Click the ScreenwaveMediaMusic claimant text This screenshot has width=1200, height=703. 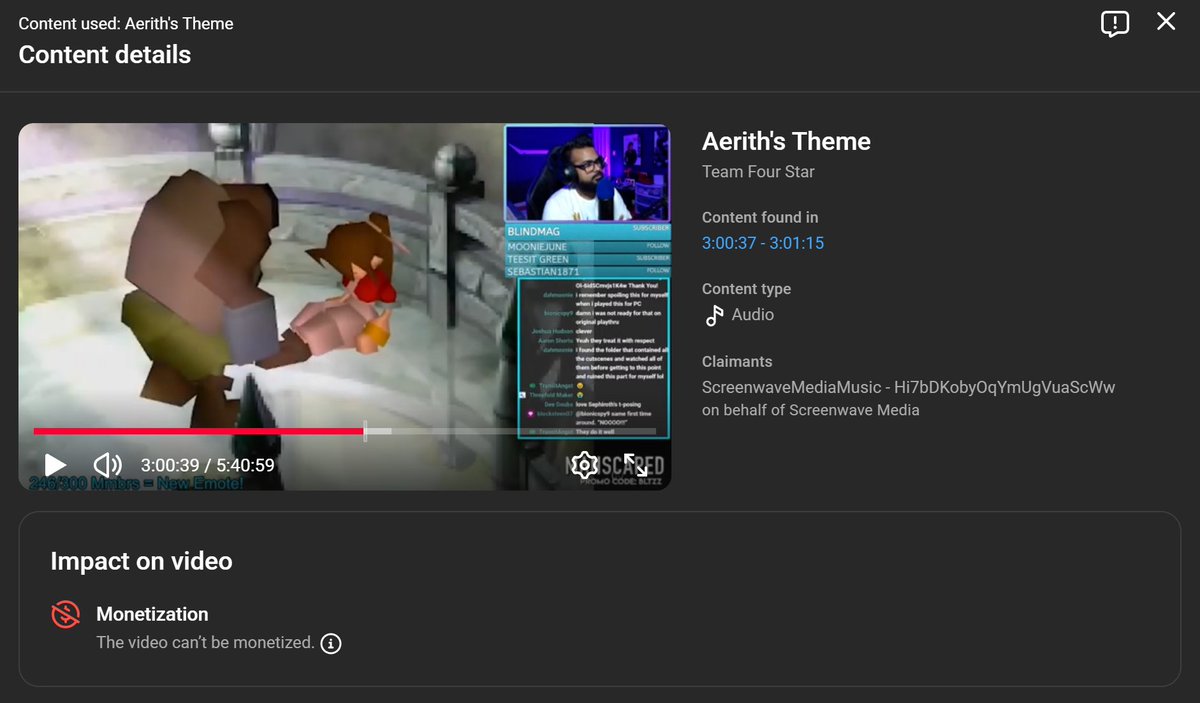pyautogui.click(x=908, y=387)
